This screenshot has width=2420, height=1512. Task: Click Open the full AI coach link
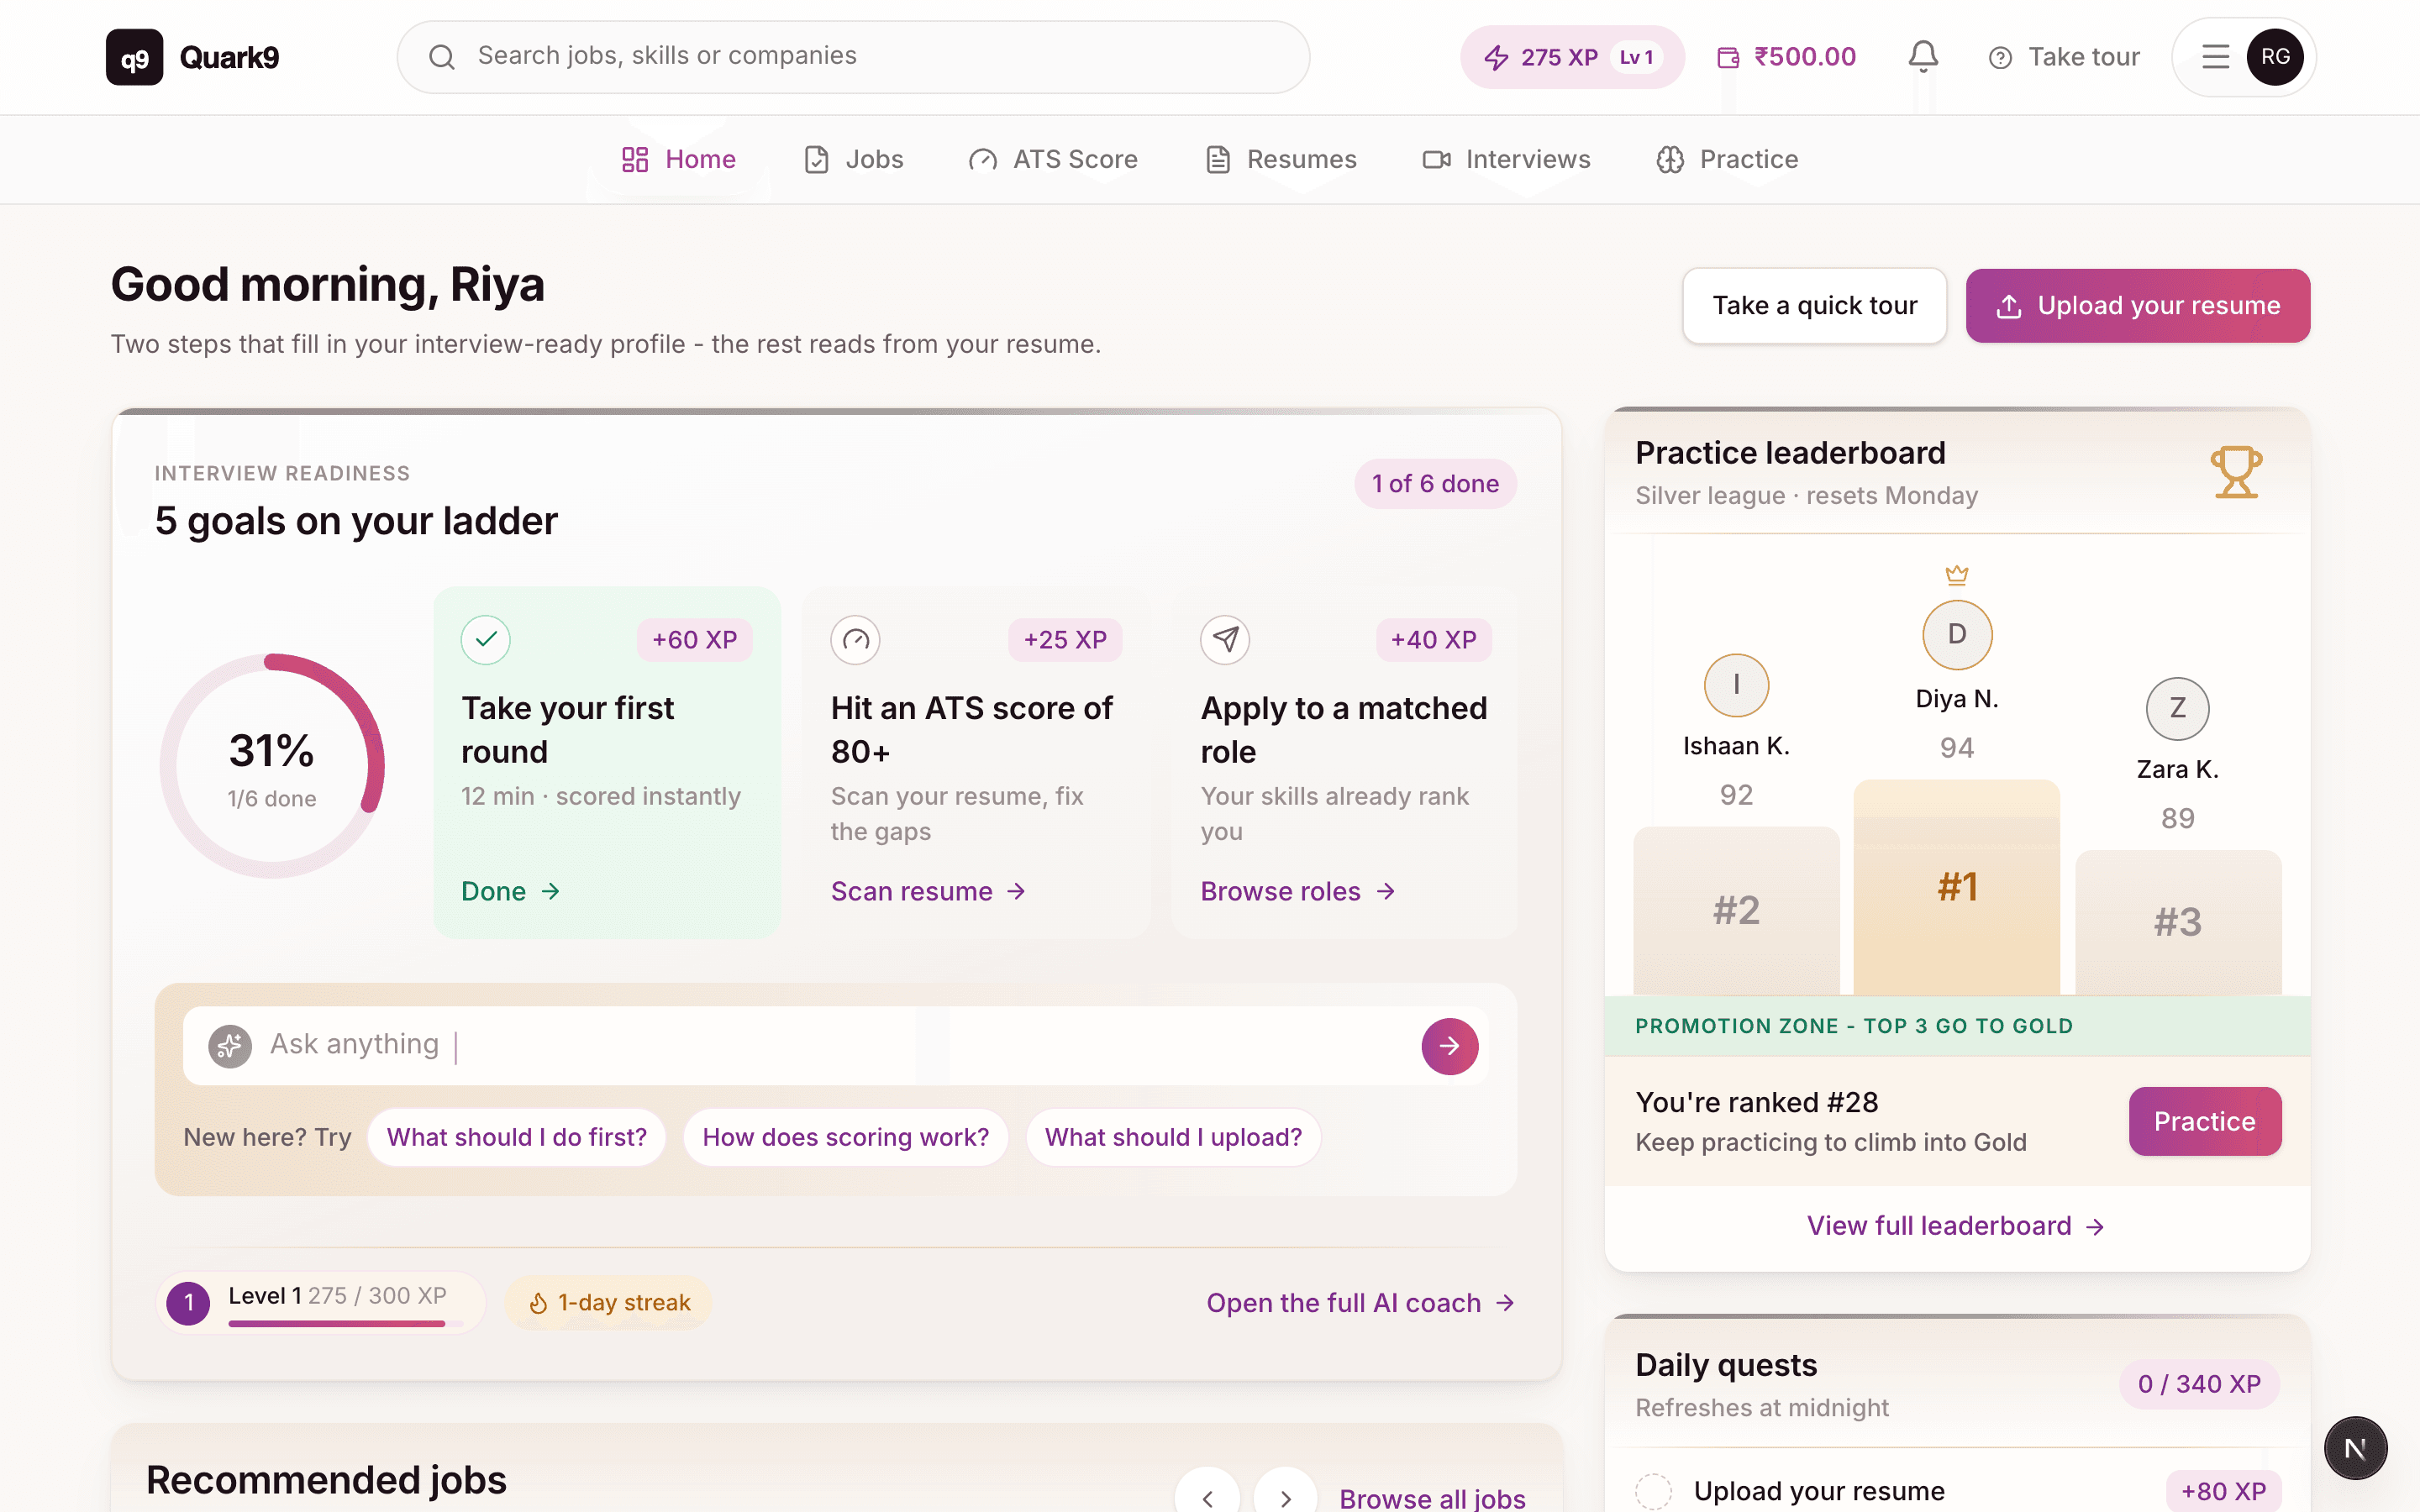(x=1360, y=1303)
